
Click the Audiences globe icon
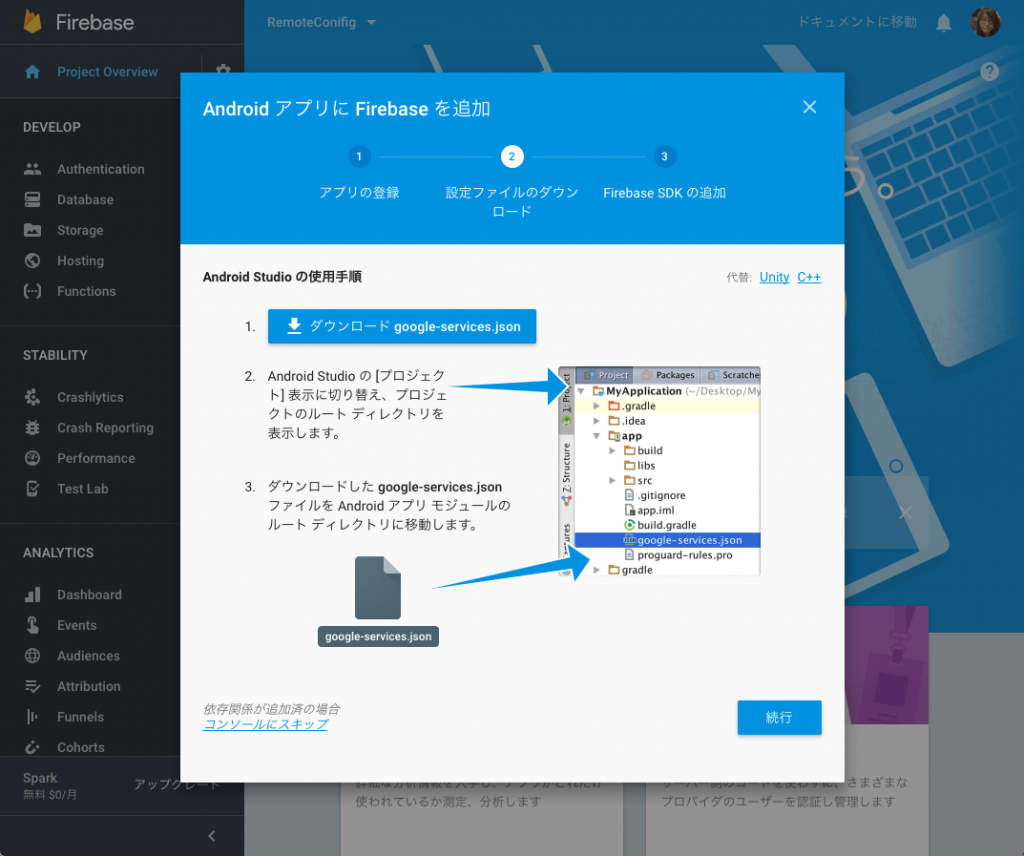tap(32, 656)
